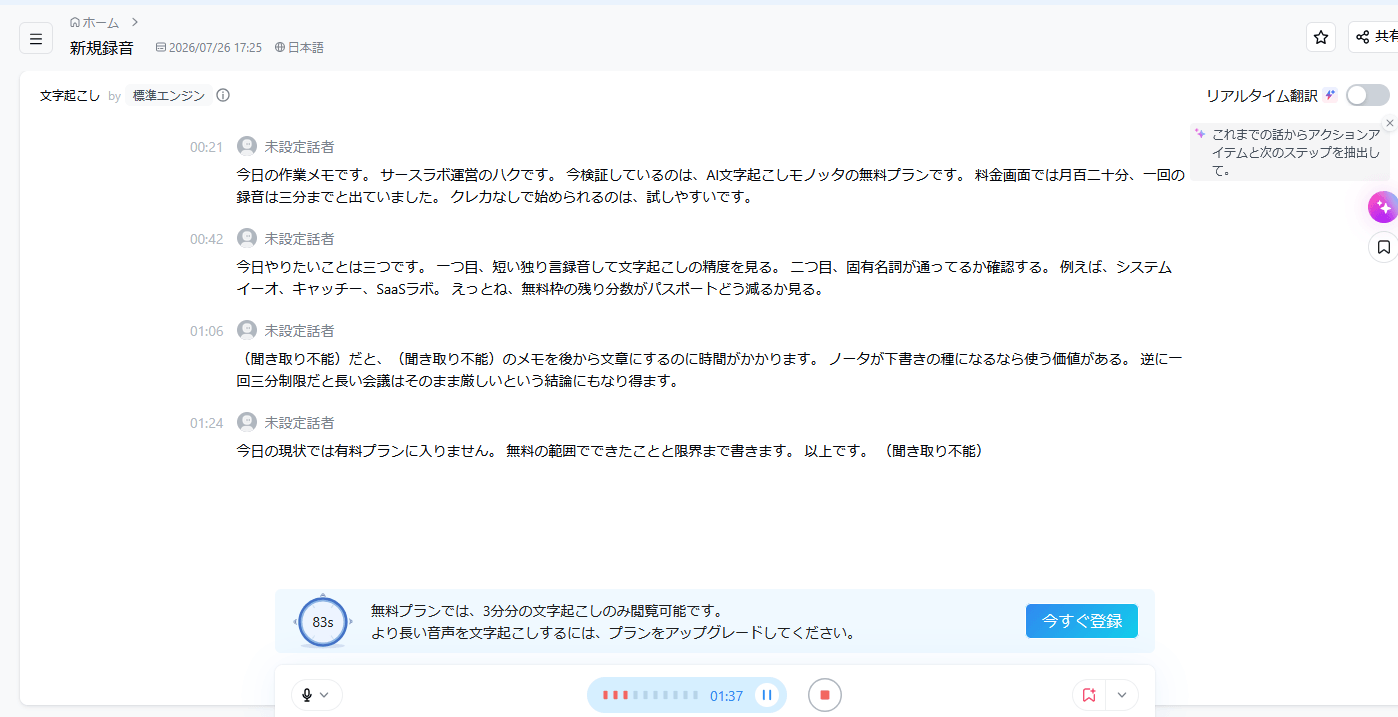Select 未設定話者 label at 01:24
The image size is (1398, 717).
(299, 423)
